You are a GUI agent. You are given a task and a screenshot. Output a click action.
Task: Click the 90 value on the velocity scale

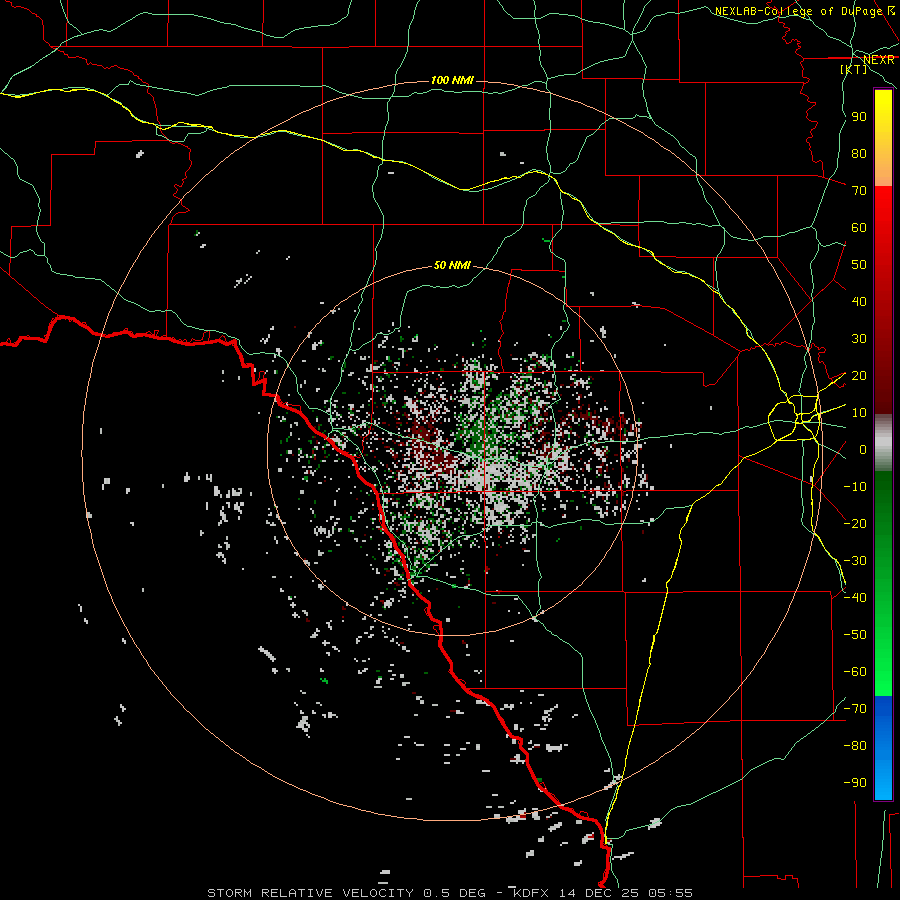pos(859,117)
